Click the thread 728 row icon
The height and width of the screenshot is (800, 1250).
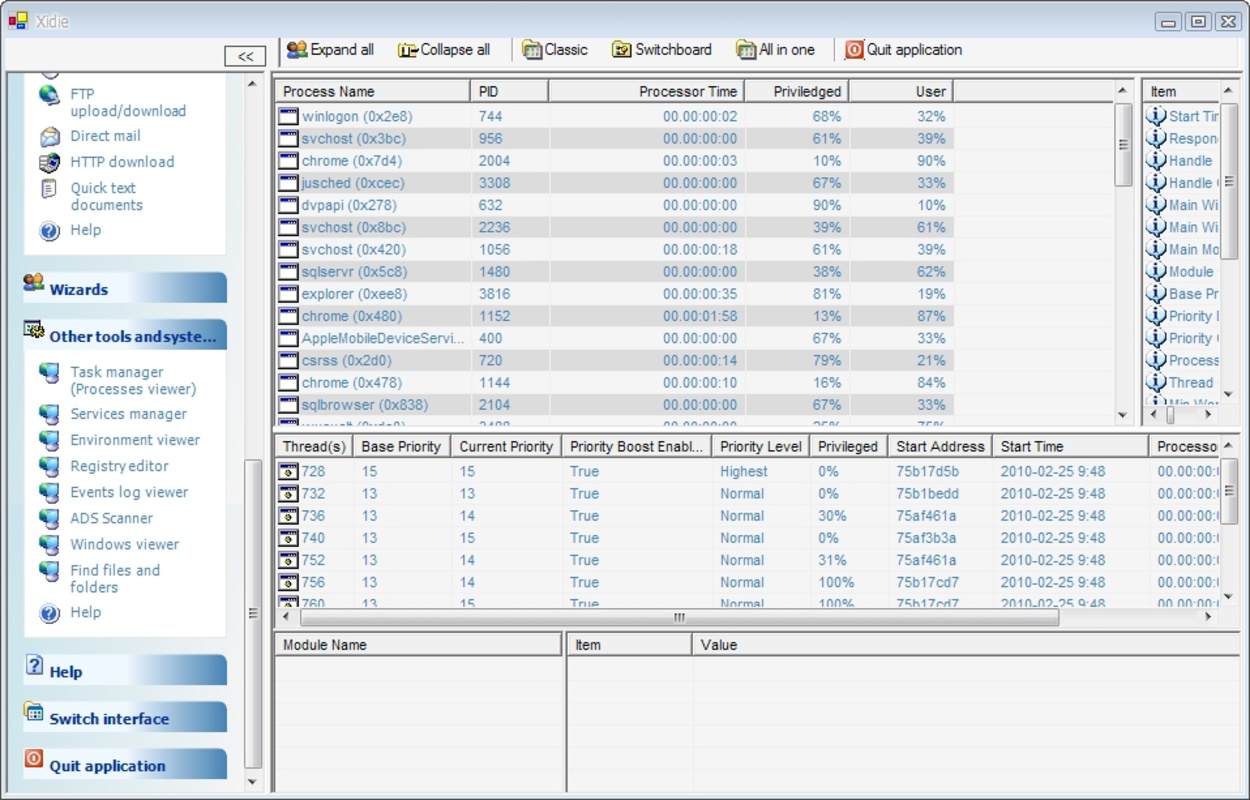point(288,472)
